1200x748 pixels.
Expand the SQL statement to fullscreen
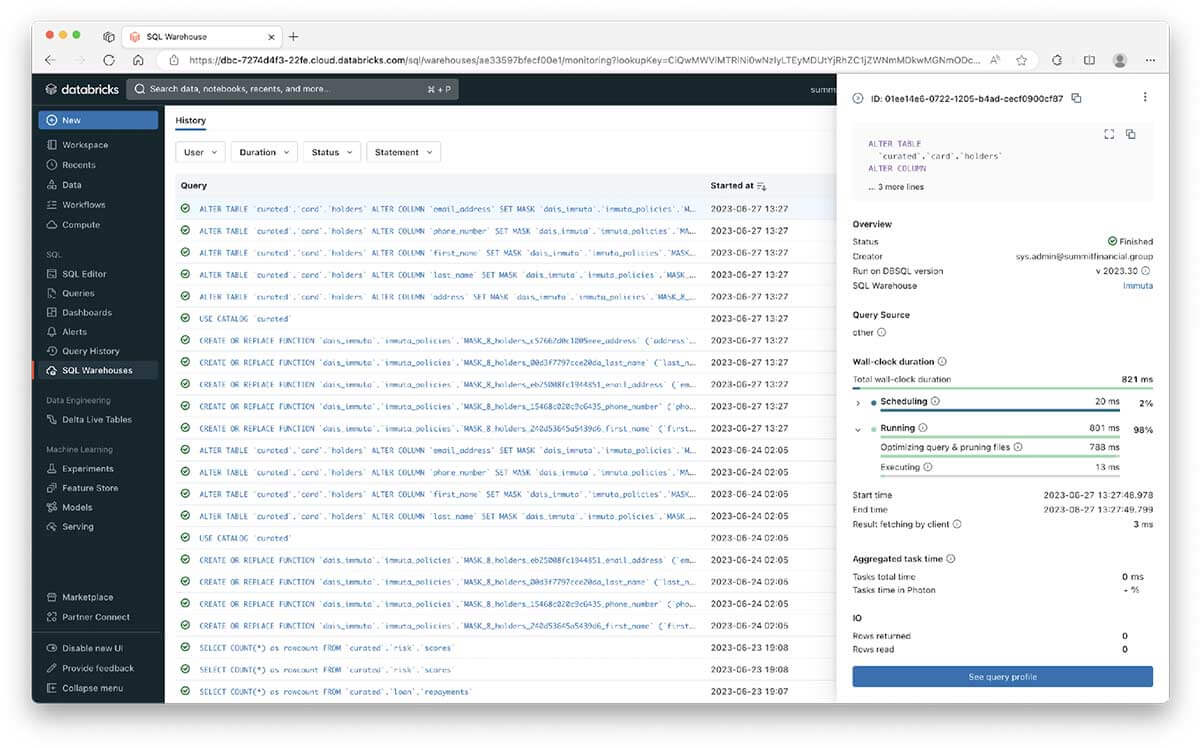tap(1109, 134)
